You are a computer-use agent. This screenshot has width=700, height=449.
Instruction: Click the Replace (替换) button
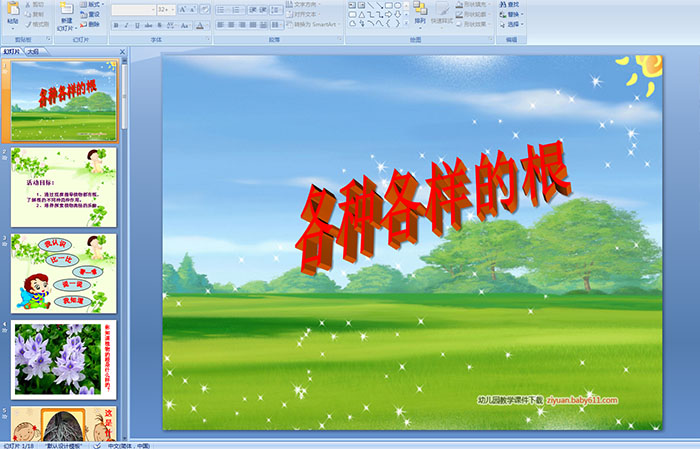[512, 14]
